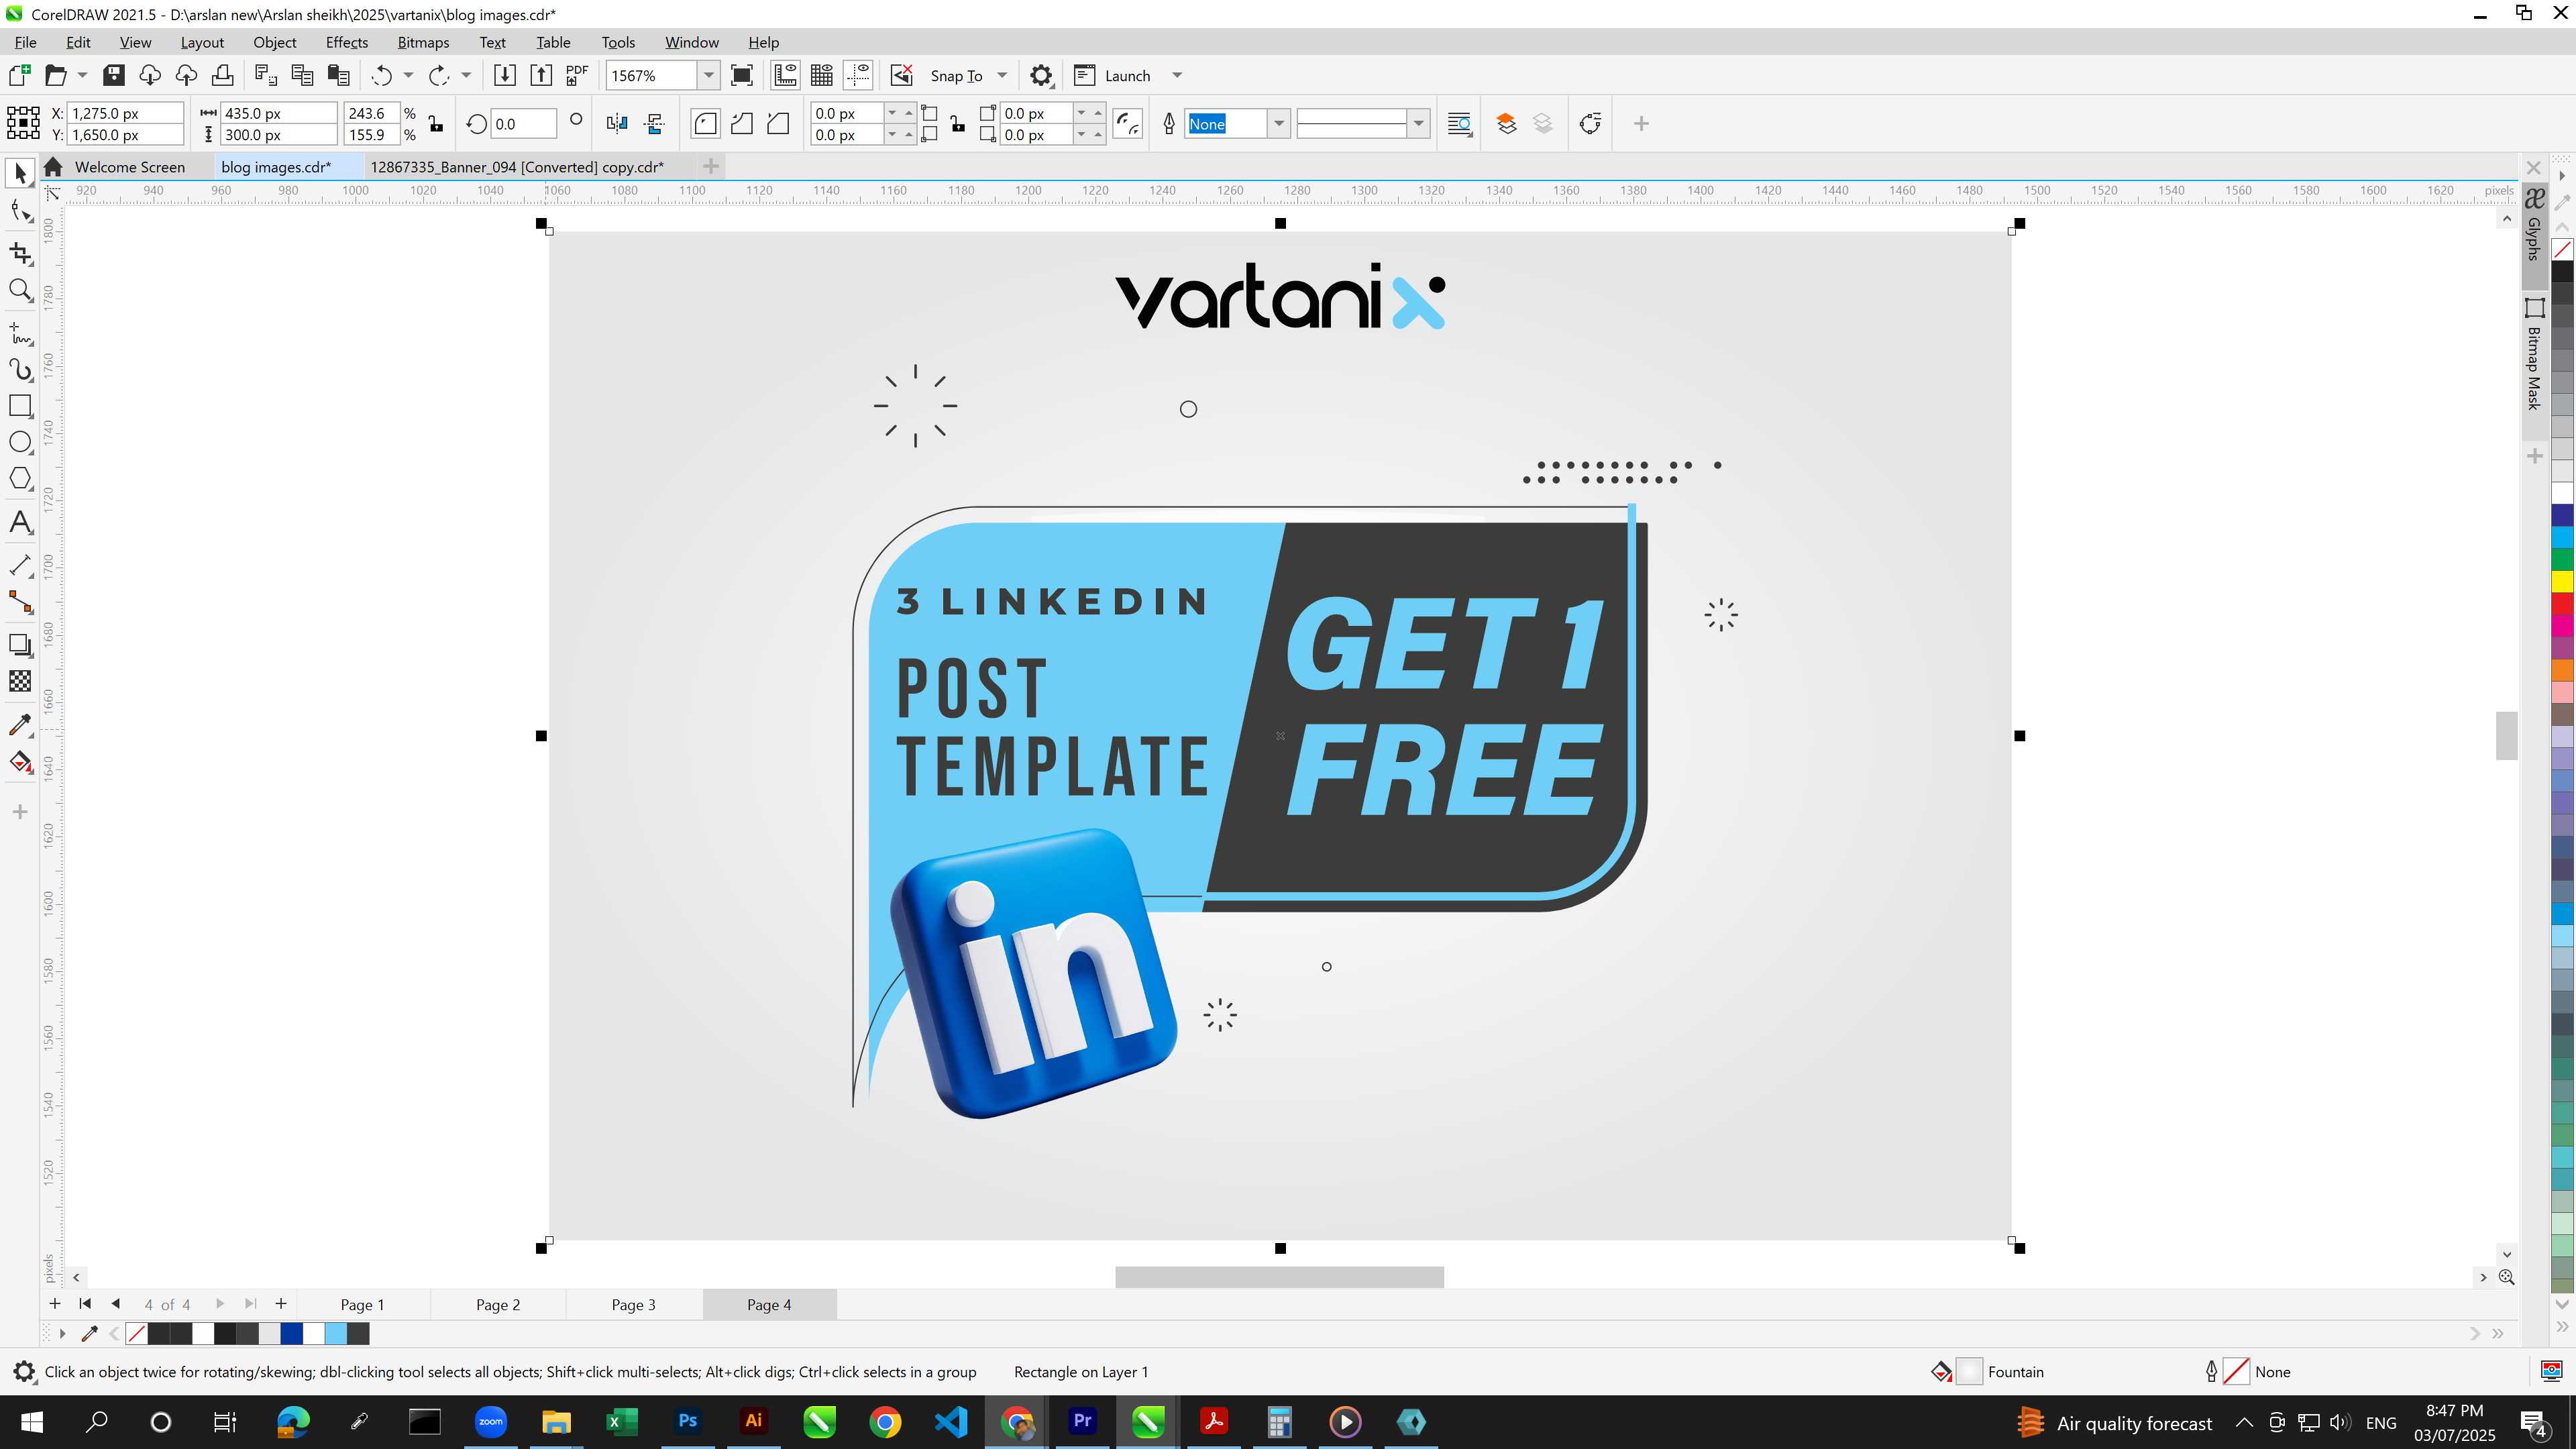Open the Bitmaps menu
Image resolution: width=2576 pixels, height=1449 pixels.
pos(423,42)
